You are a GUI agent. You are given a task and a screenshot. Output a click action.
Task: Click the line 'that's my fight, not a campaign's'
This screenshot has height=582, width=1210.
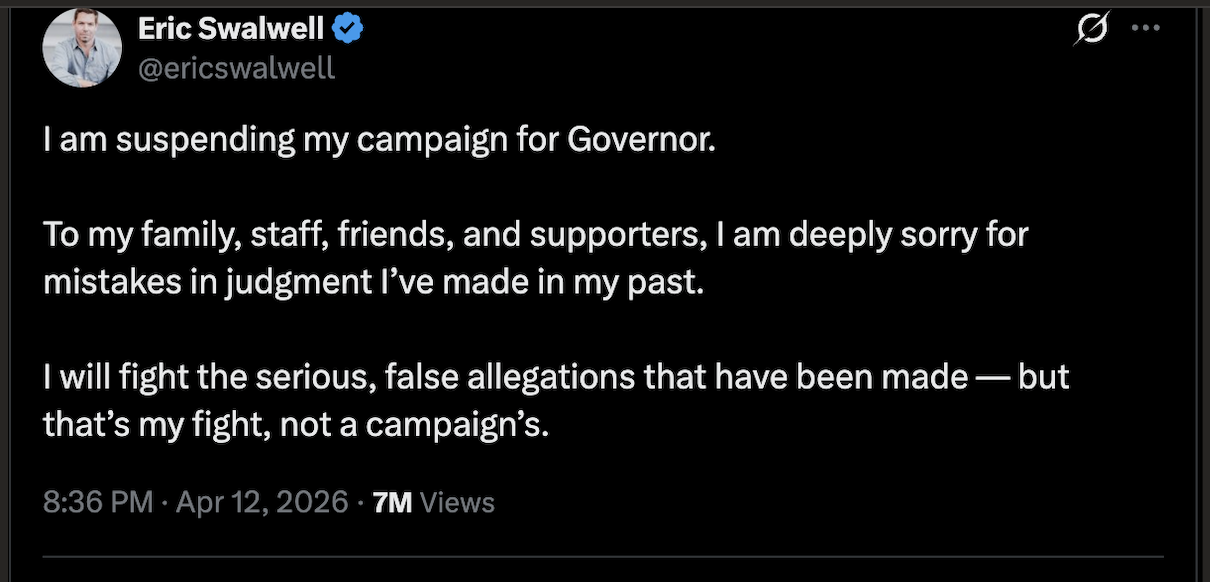point(296,424)
